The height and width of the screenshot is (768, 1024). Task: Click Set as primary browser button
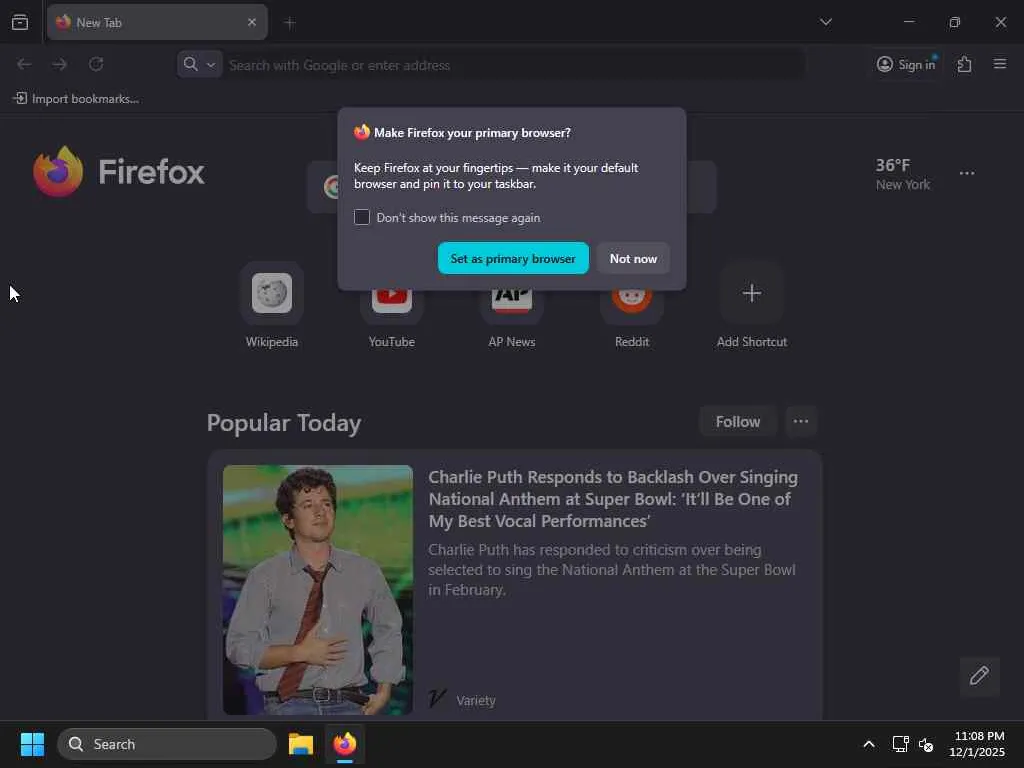tap(513, 259)
